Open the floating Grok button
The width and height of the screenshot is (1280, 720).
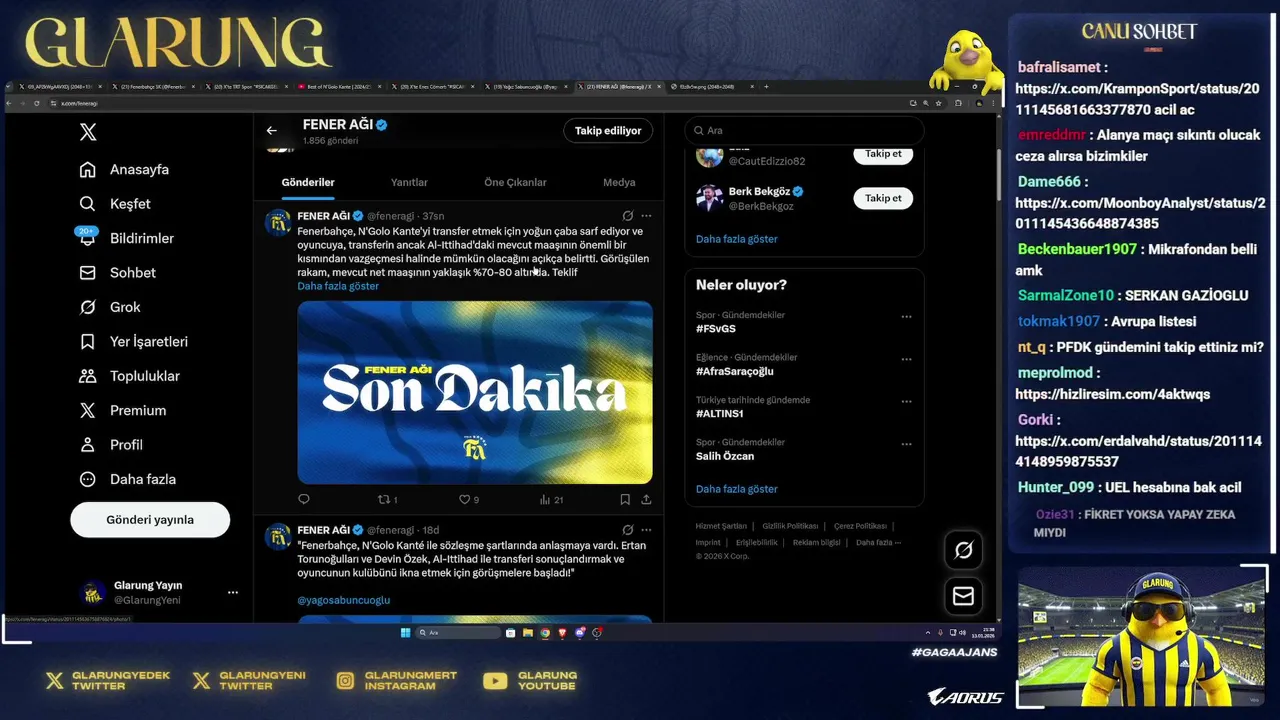963,550
